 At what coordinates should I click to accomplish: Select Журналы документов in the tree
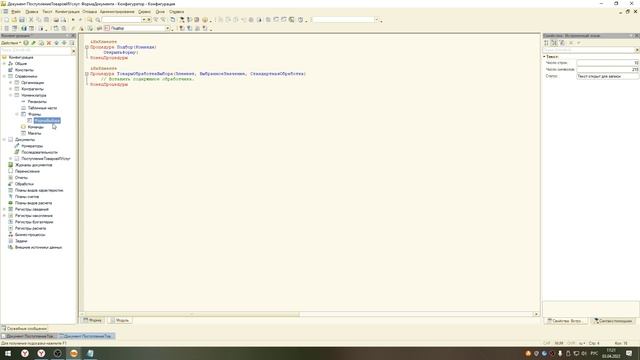click(33, 165)
